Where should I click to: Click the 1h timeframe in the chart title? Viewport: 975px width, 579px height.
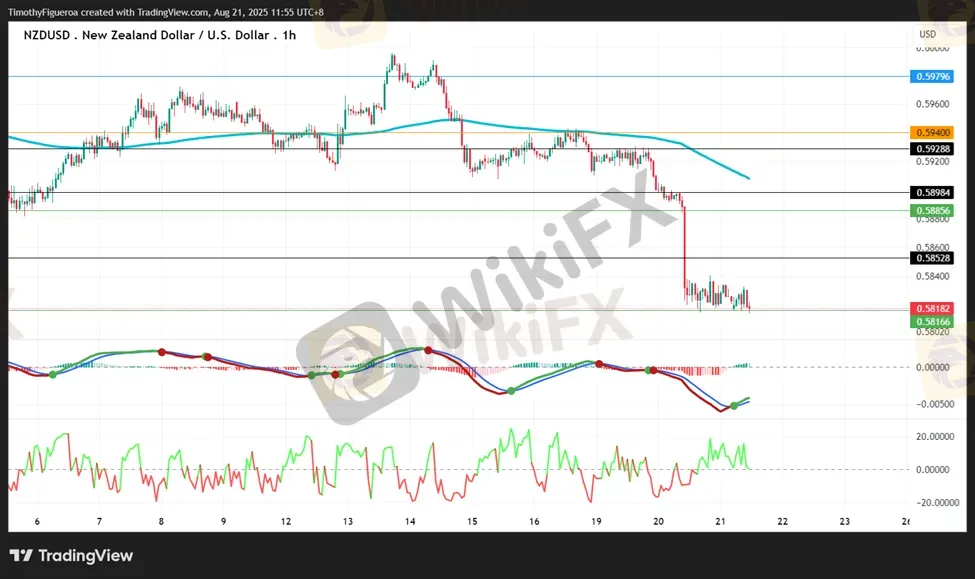(289, 34)
